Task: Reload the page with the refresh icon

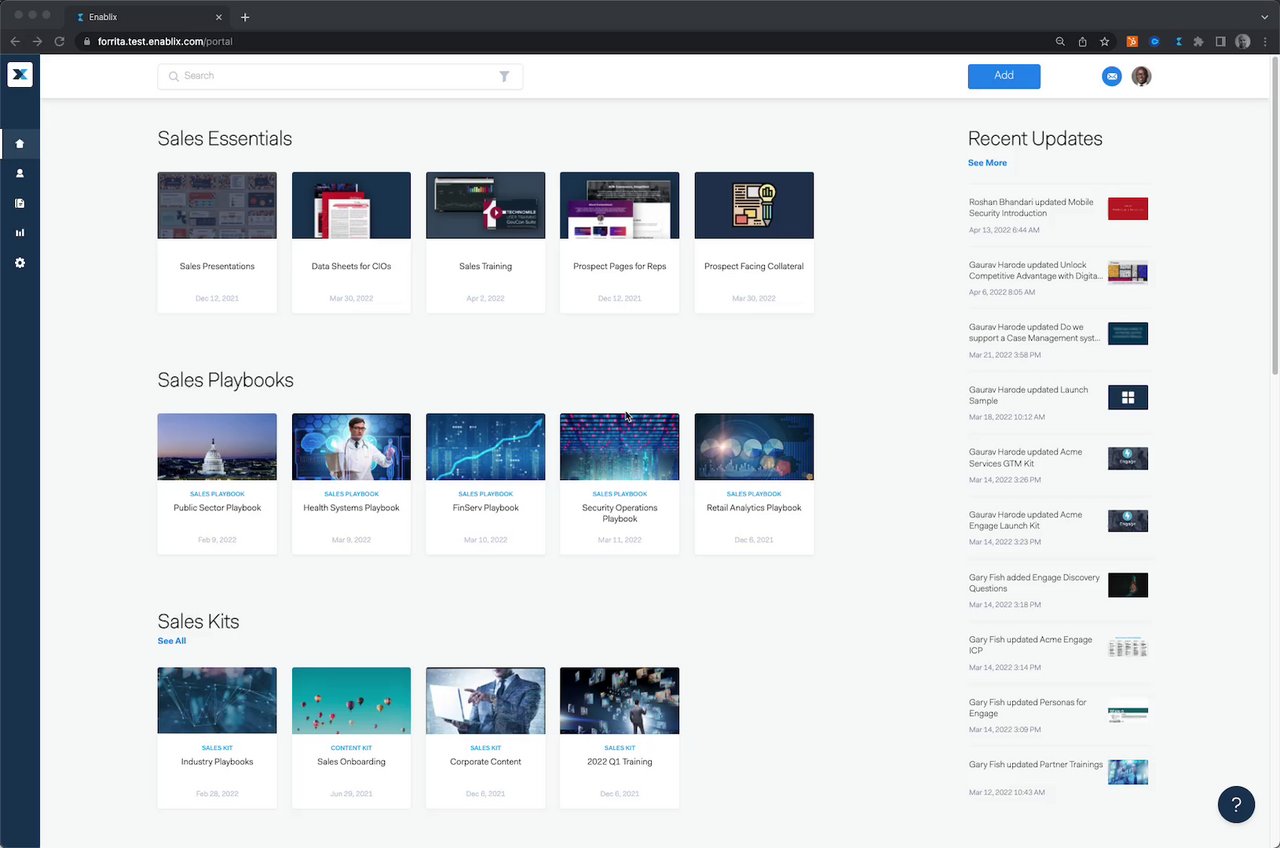Action: (x=60, y=41)
